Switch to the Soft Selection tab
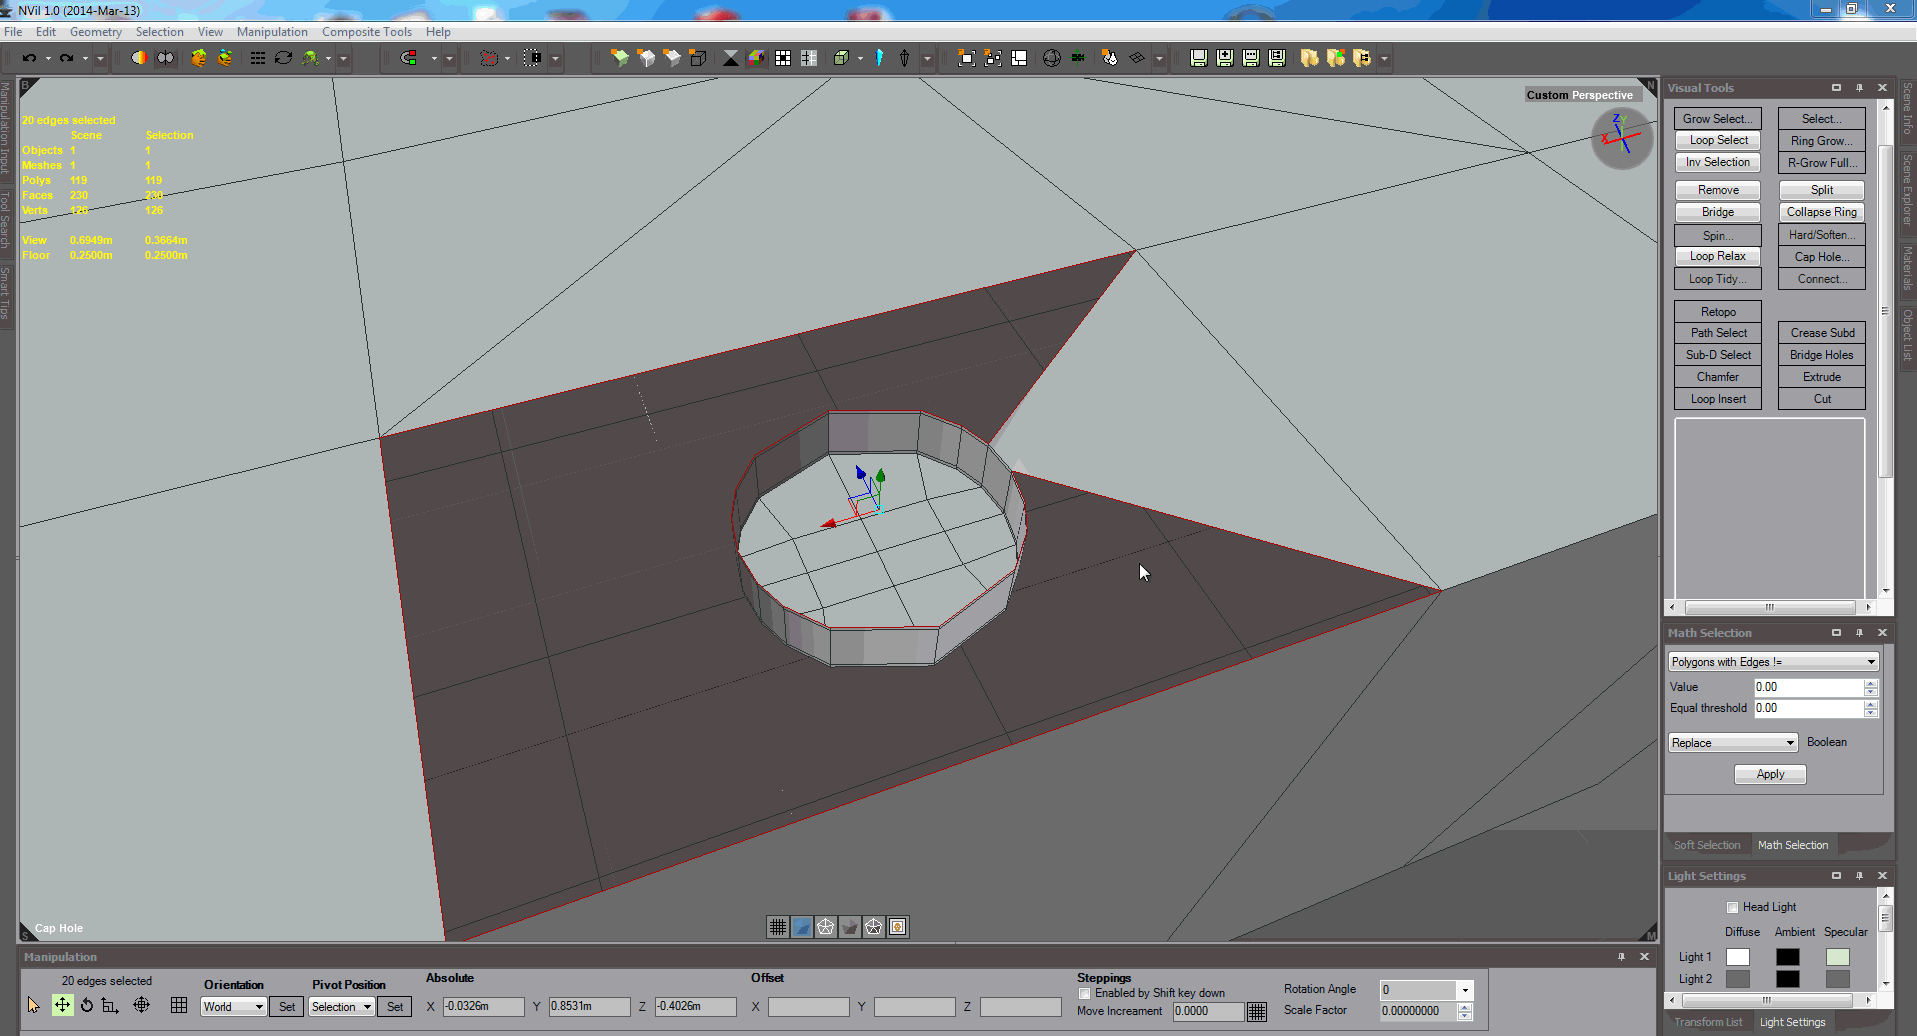Viewport: 1917px width, 1036px height. pos(1707,845)
